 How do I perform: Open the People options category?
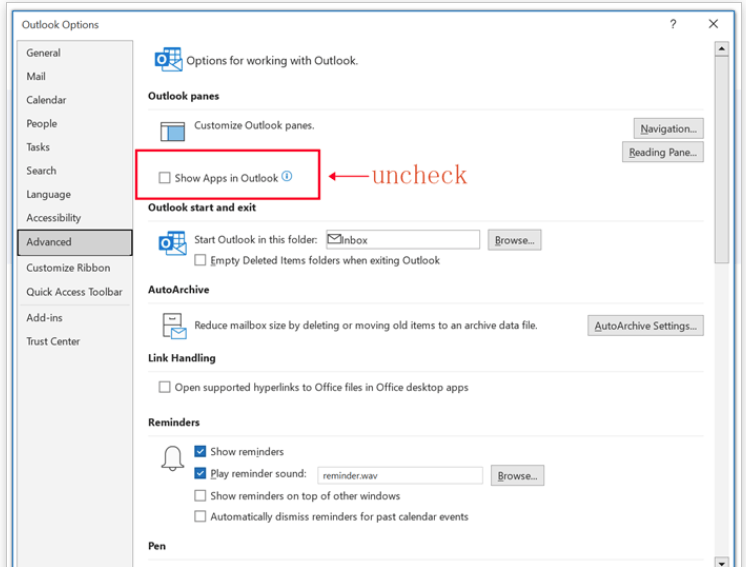(75, 124)
